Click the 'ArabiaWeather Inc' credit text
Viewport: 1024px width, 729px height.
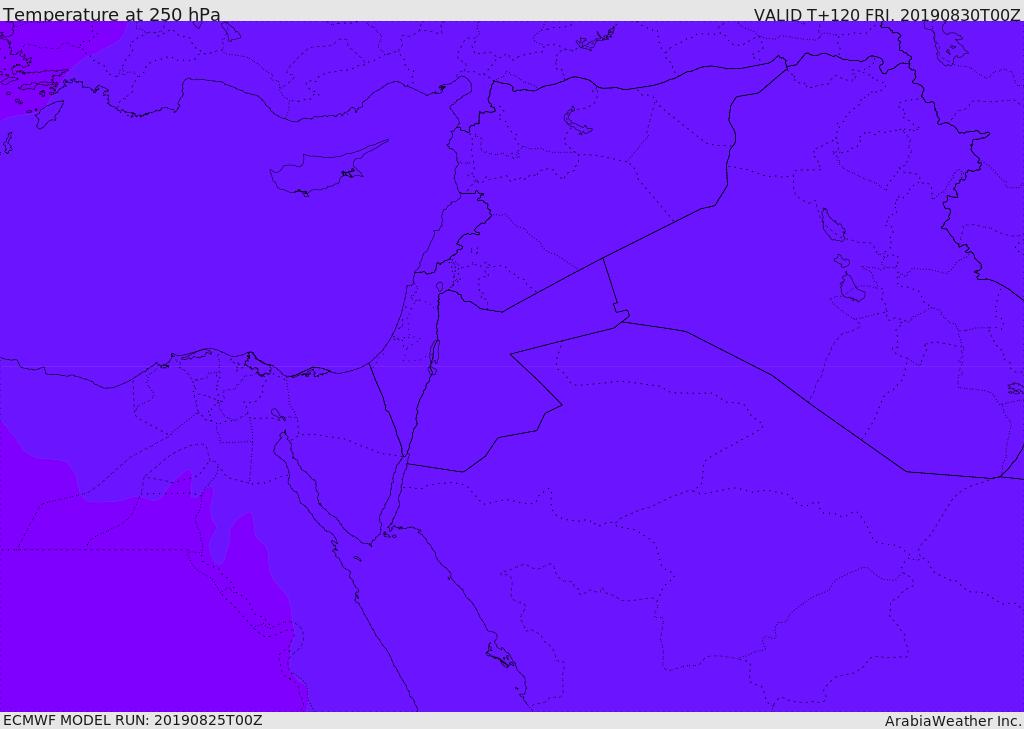[952, 721]
